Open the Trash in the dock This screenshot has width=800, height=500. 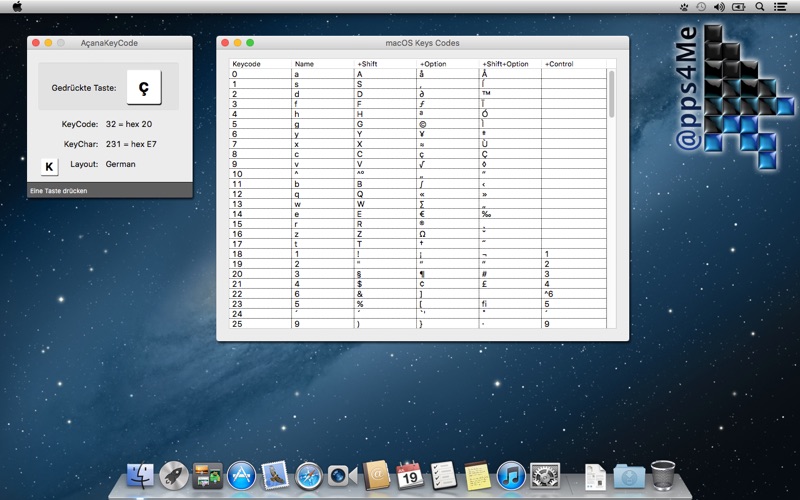[662, 476]
